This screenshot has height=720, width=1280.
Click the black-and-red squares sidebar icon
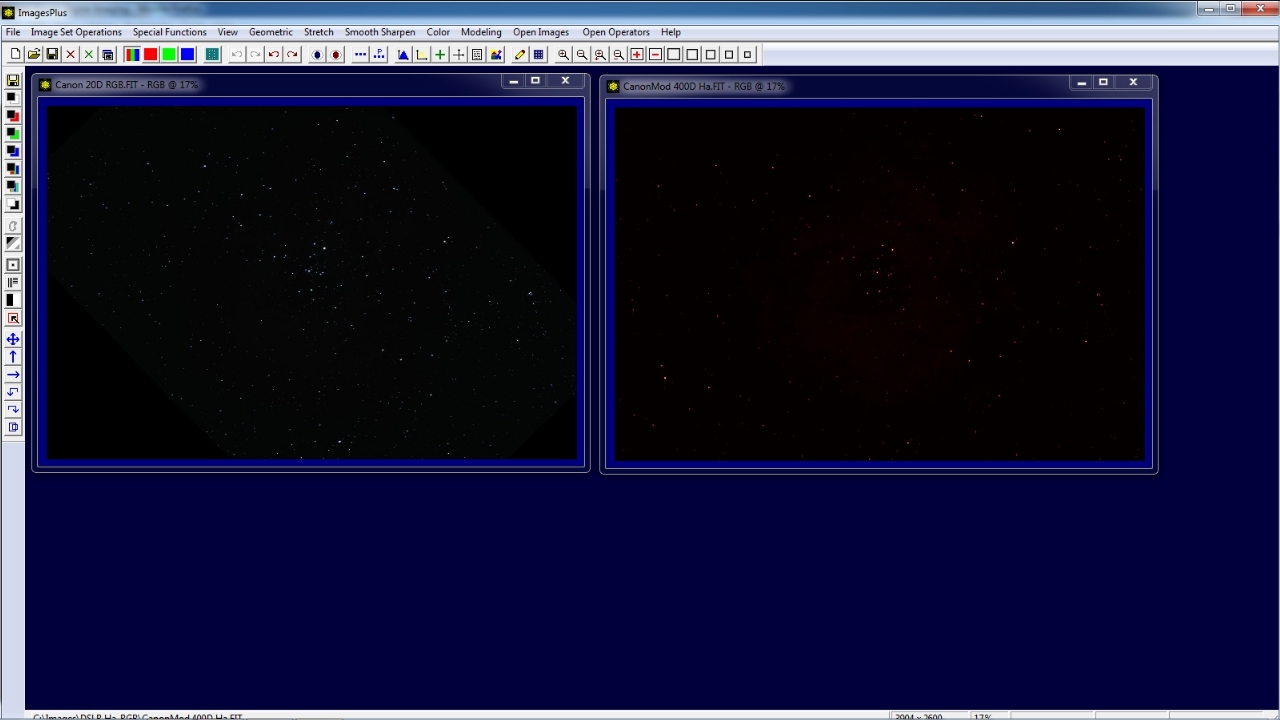[x=13, y=116]
